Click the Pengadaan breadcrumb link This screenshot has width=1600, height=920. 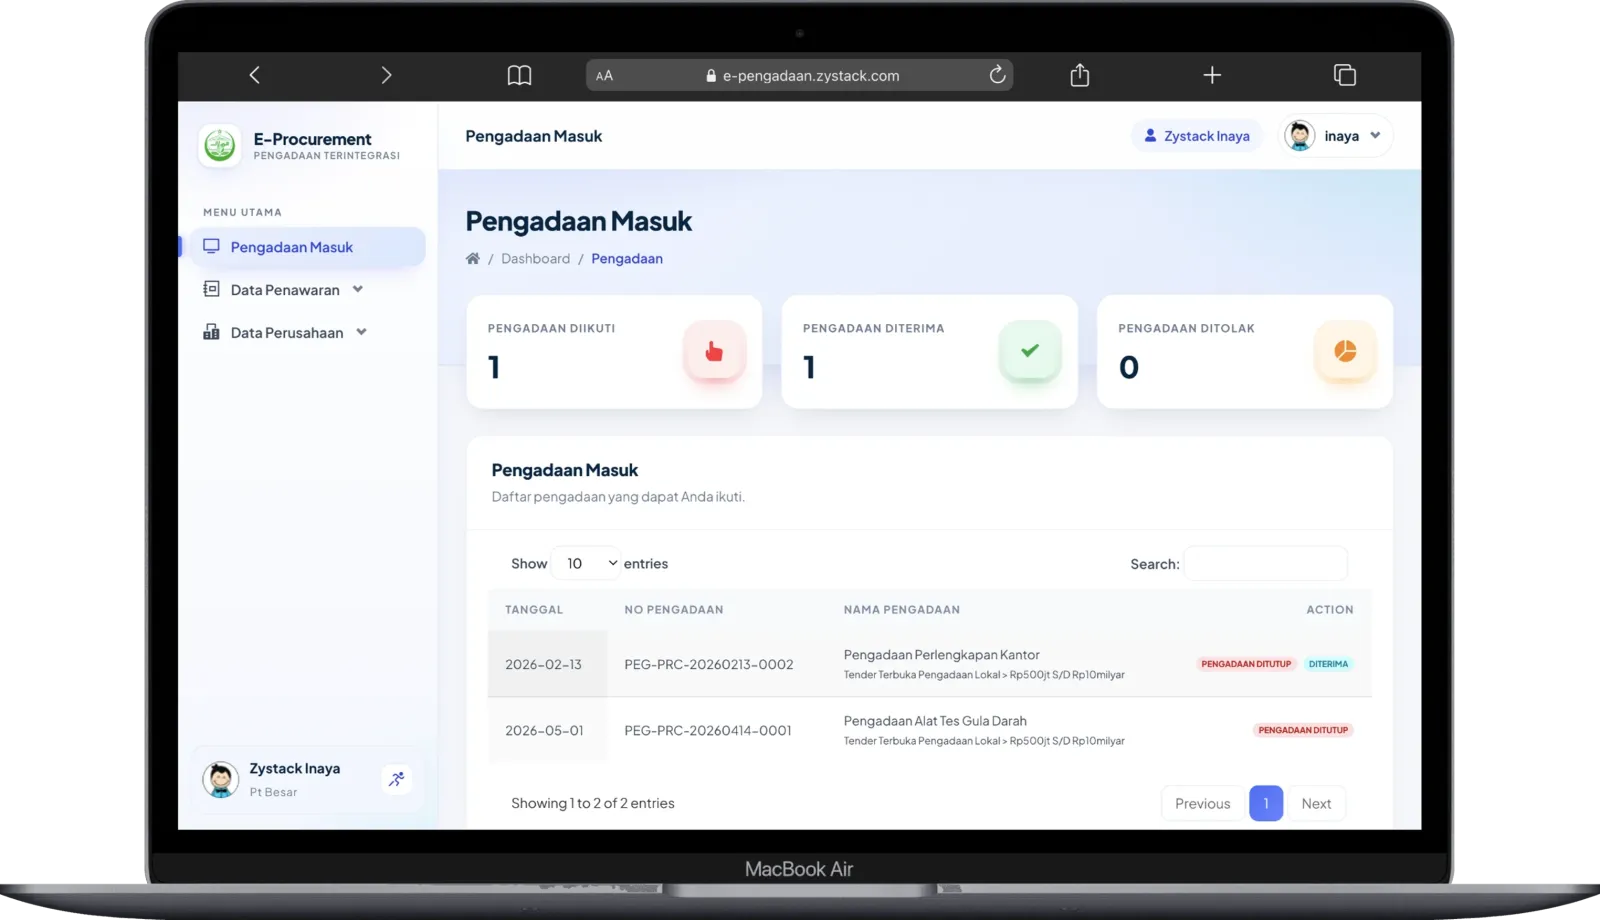pyautogui.click(x=627, y=258)
